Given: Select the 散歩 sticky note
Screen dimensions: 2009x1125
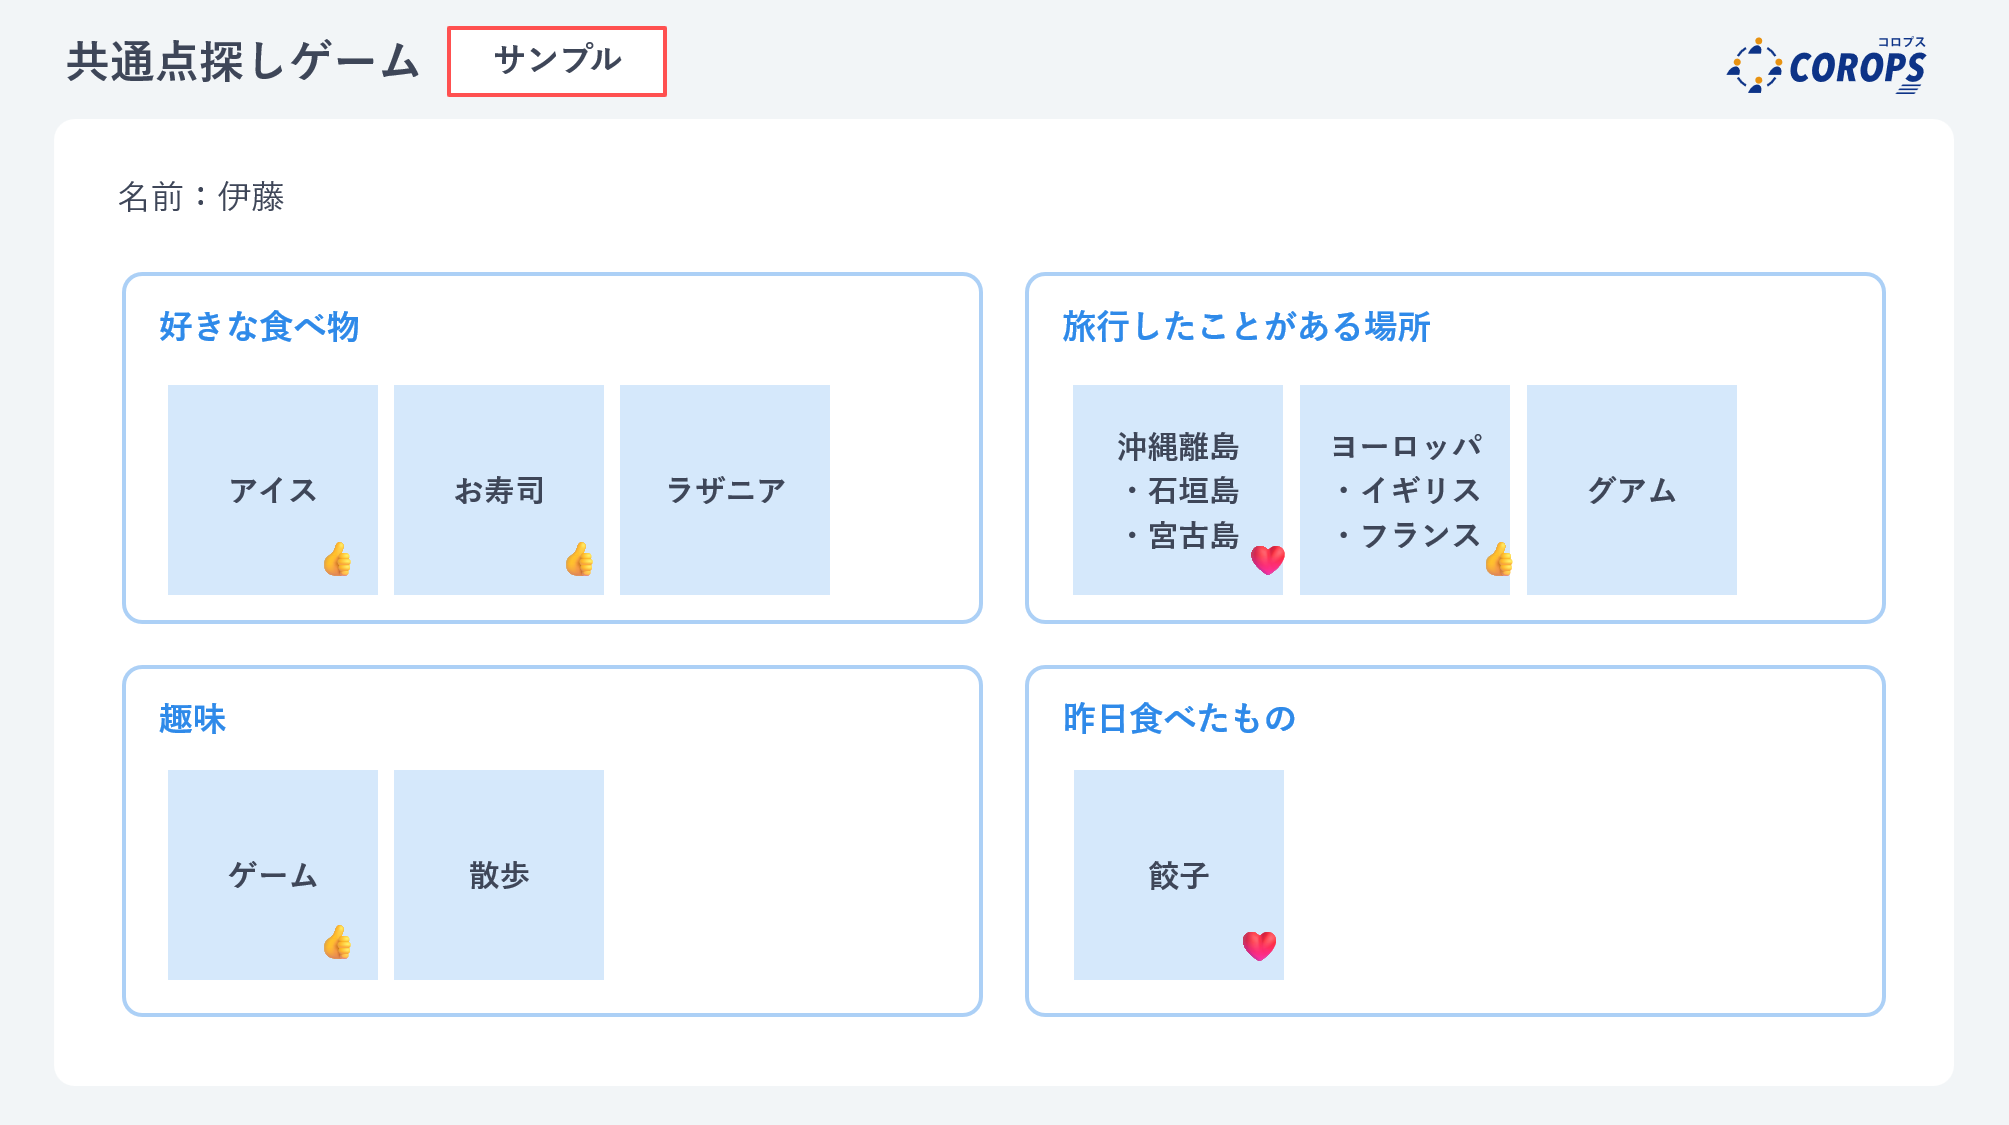Looking at the screenshot, I should pyautogui.click(x=499, y=875).
